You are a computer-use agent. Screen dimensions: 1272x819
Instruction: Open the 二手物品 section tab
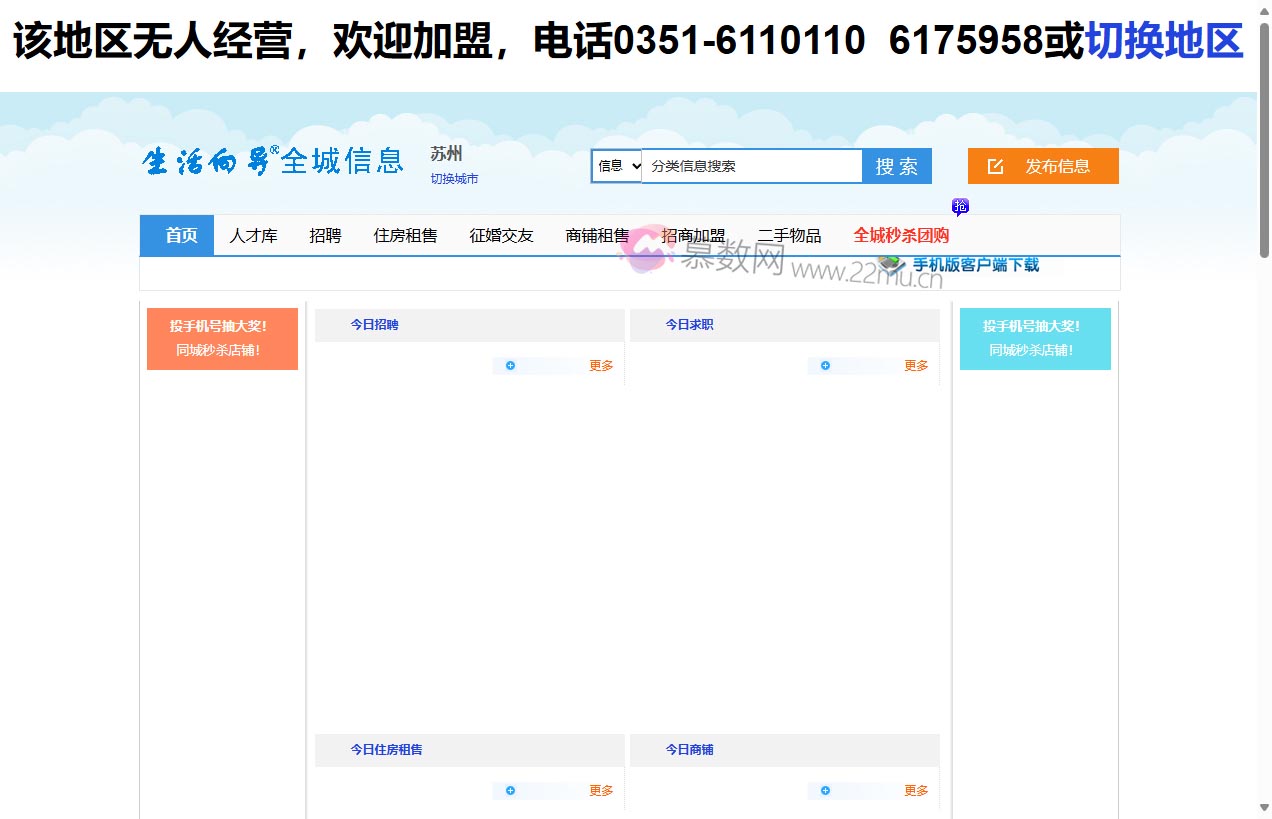coord(790,235)
